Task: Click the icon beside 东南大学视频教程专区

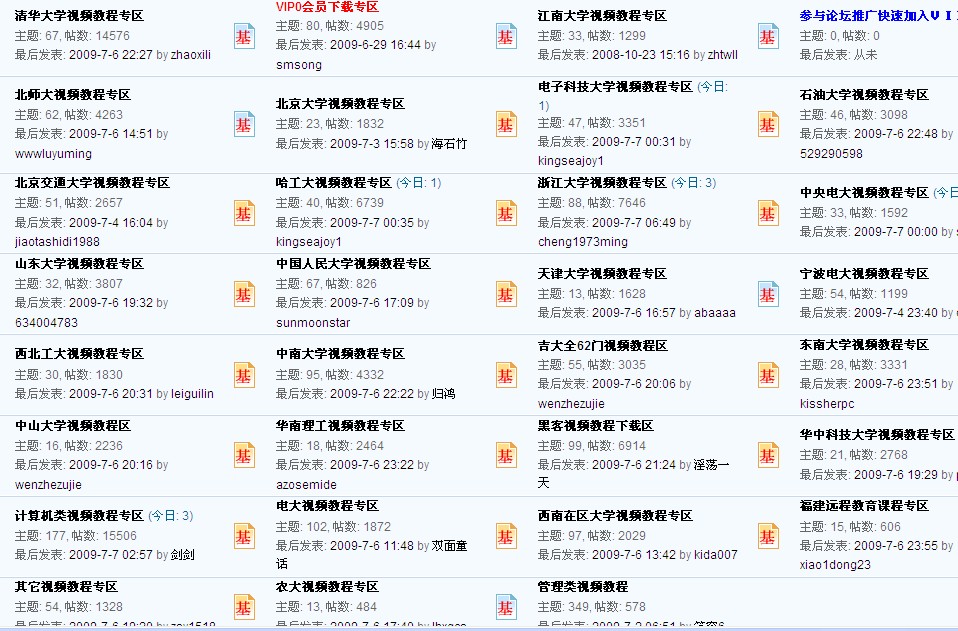Action: pyautogui.click(x=768, y=375)
